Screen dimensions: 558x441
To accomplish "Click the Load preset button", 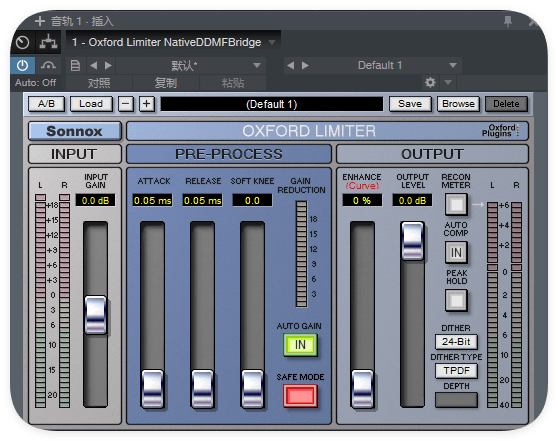I will [91, 104].
